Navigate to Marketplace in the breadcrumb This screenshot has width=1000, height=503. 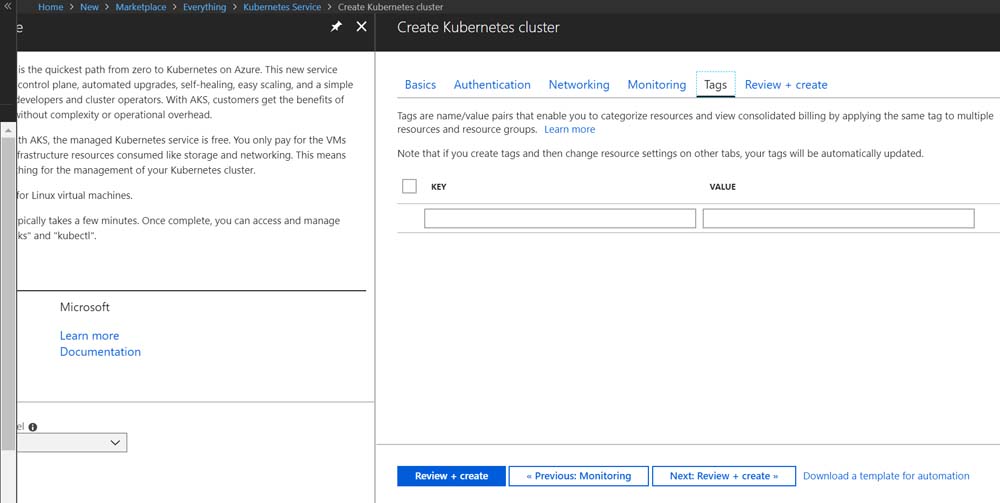[140, 7]
